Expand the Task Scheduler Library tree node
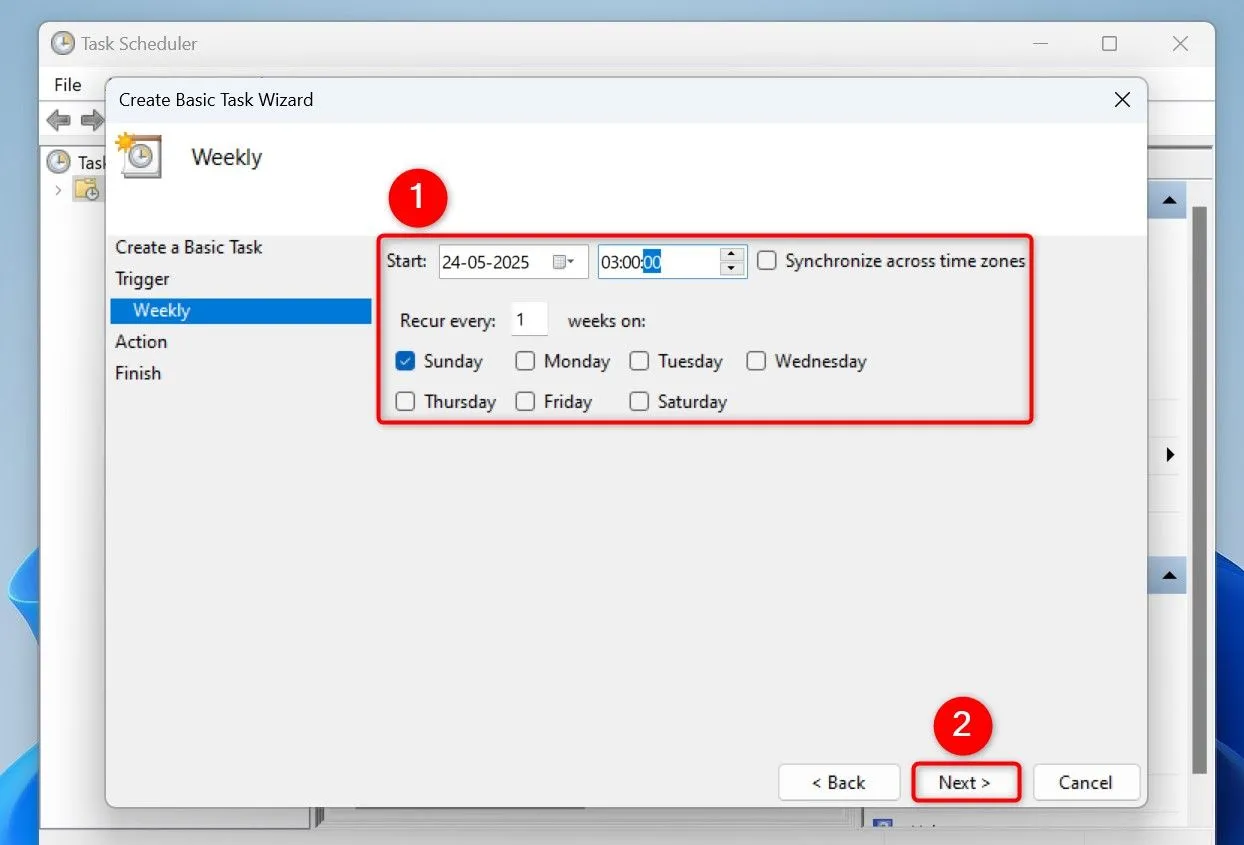This screenshot has height=845, width=1244. coord(58,190)
